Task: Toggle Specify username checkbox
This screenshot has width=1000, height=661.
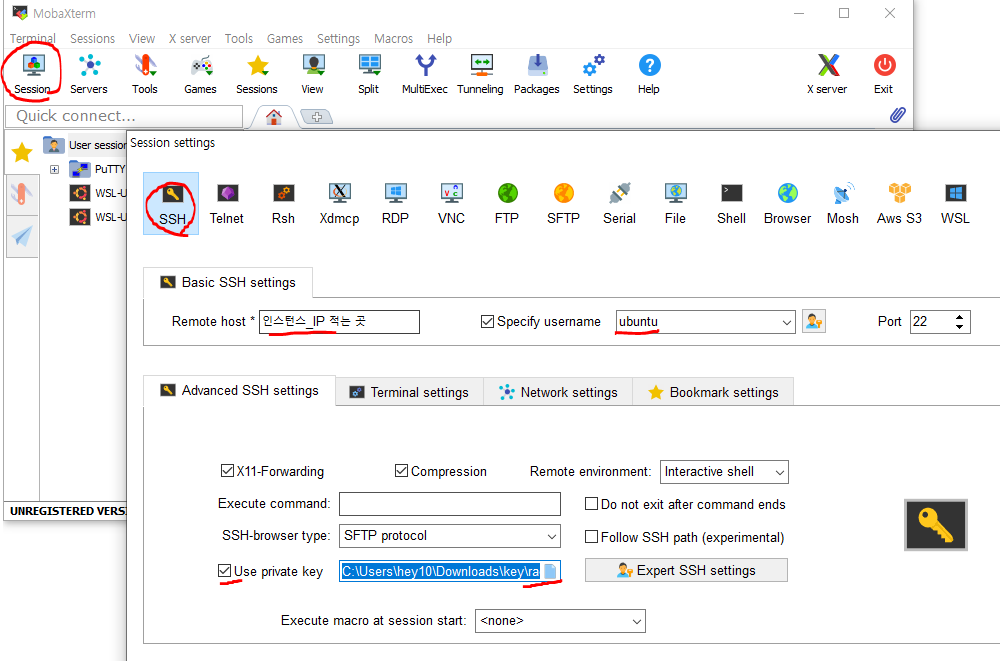Action: tap(487, 322)
